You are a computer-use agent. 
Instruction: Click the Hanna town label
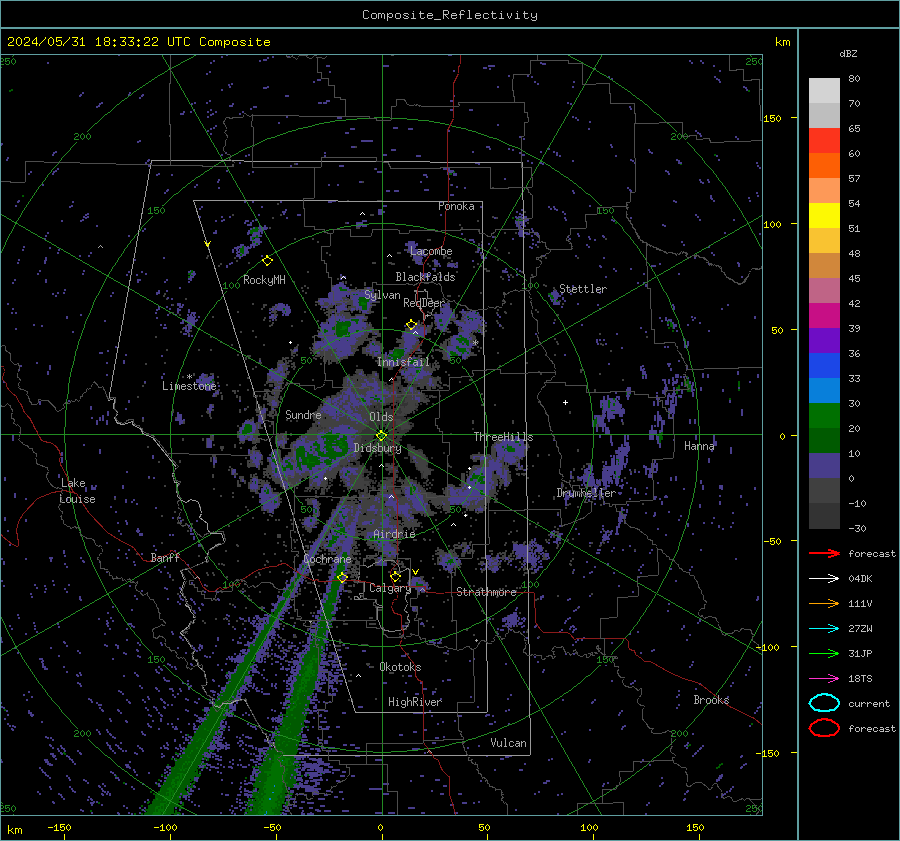point(699,446)
